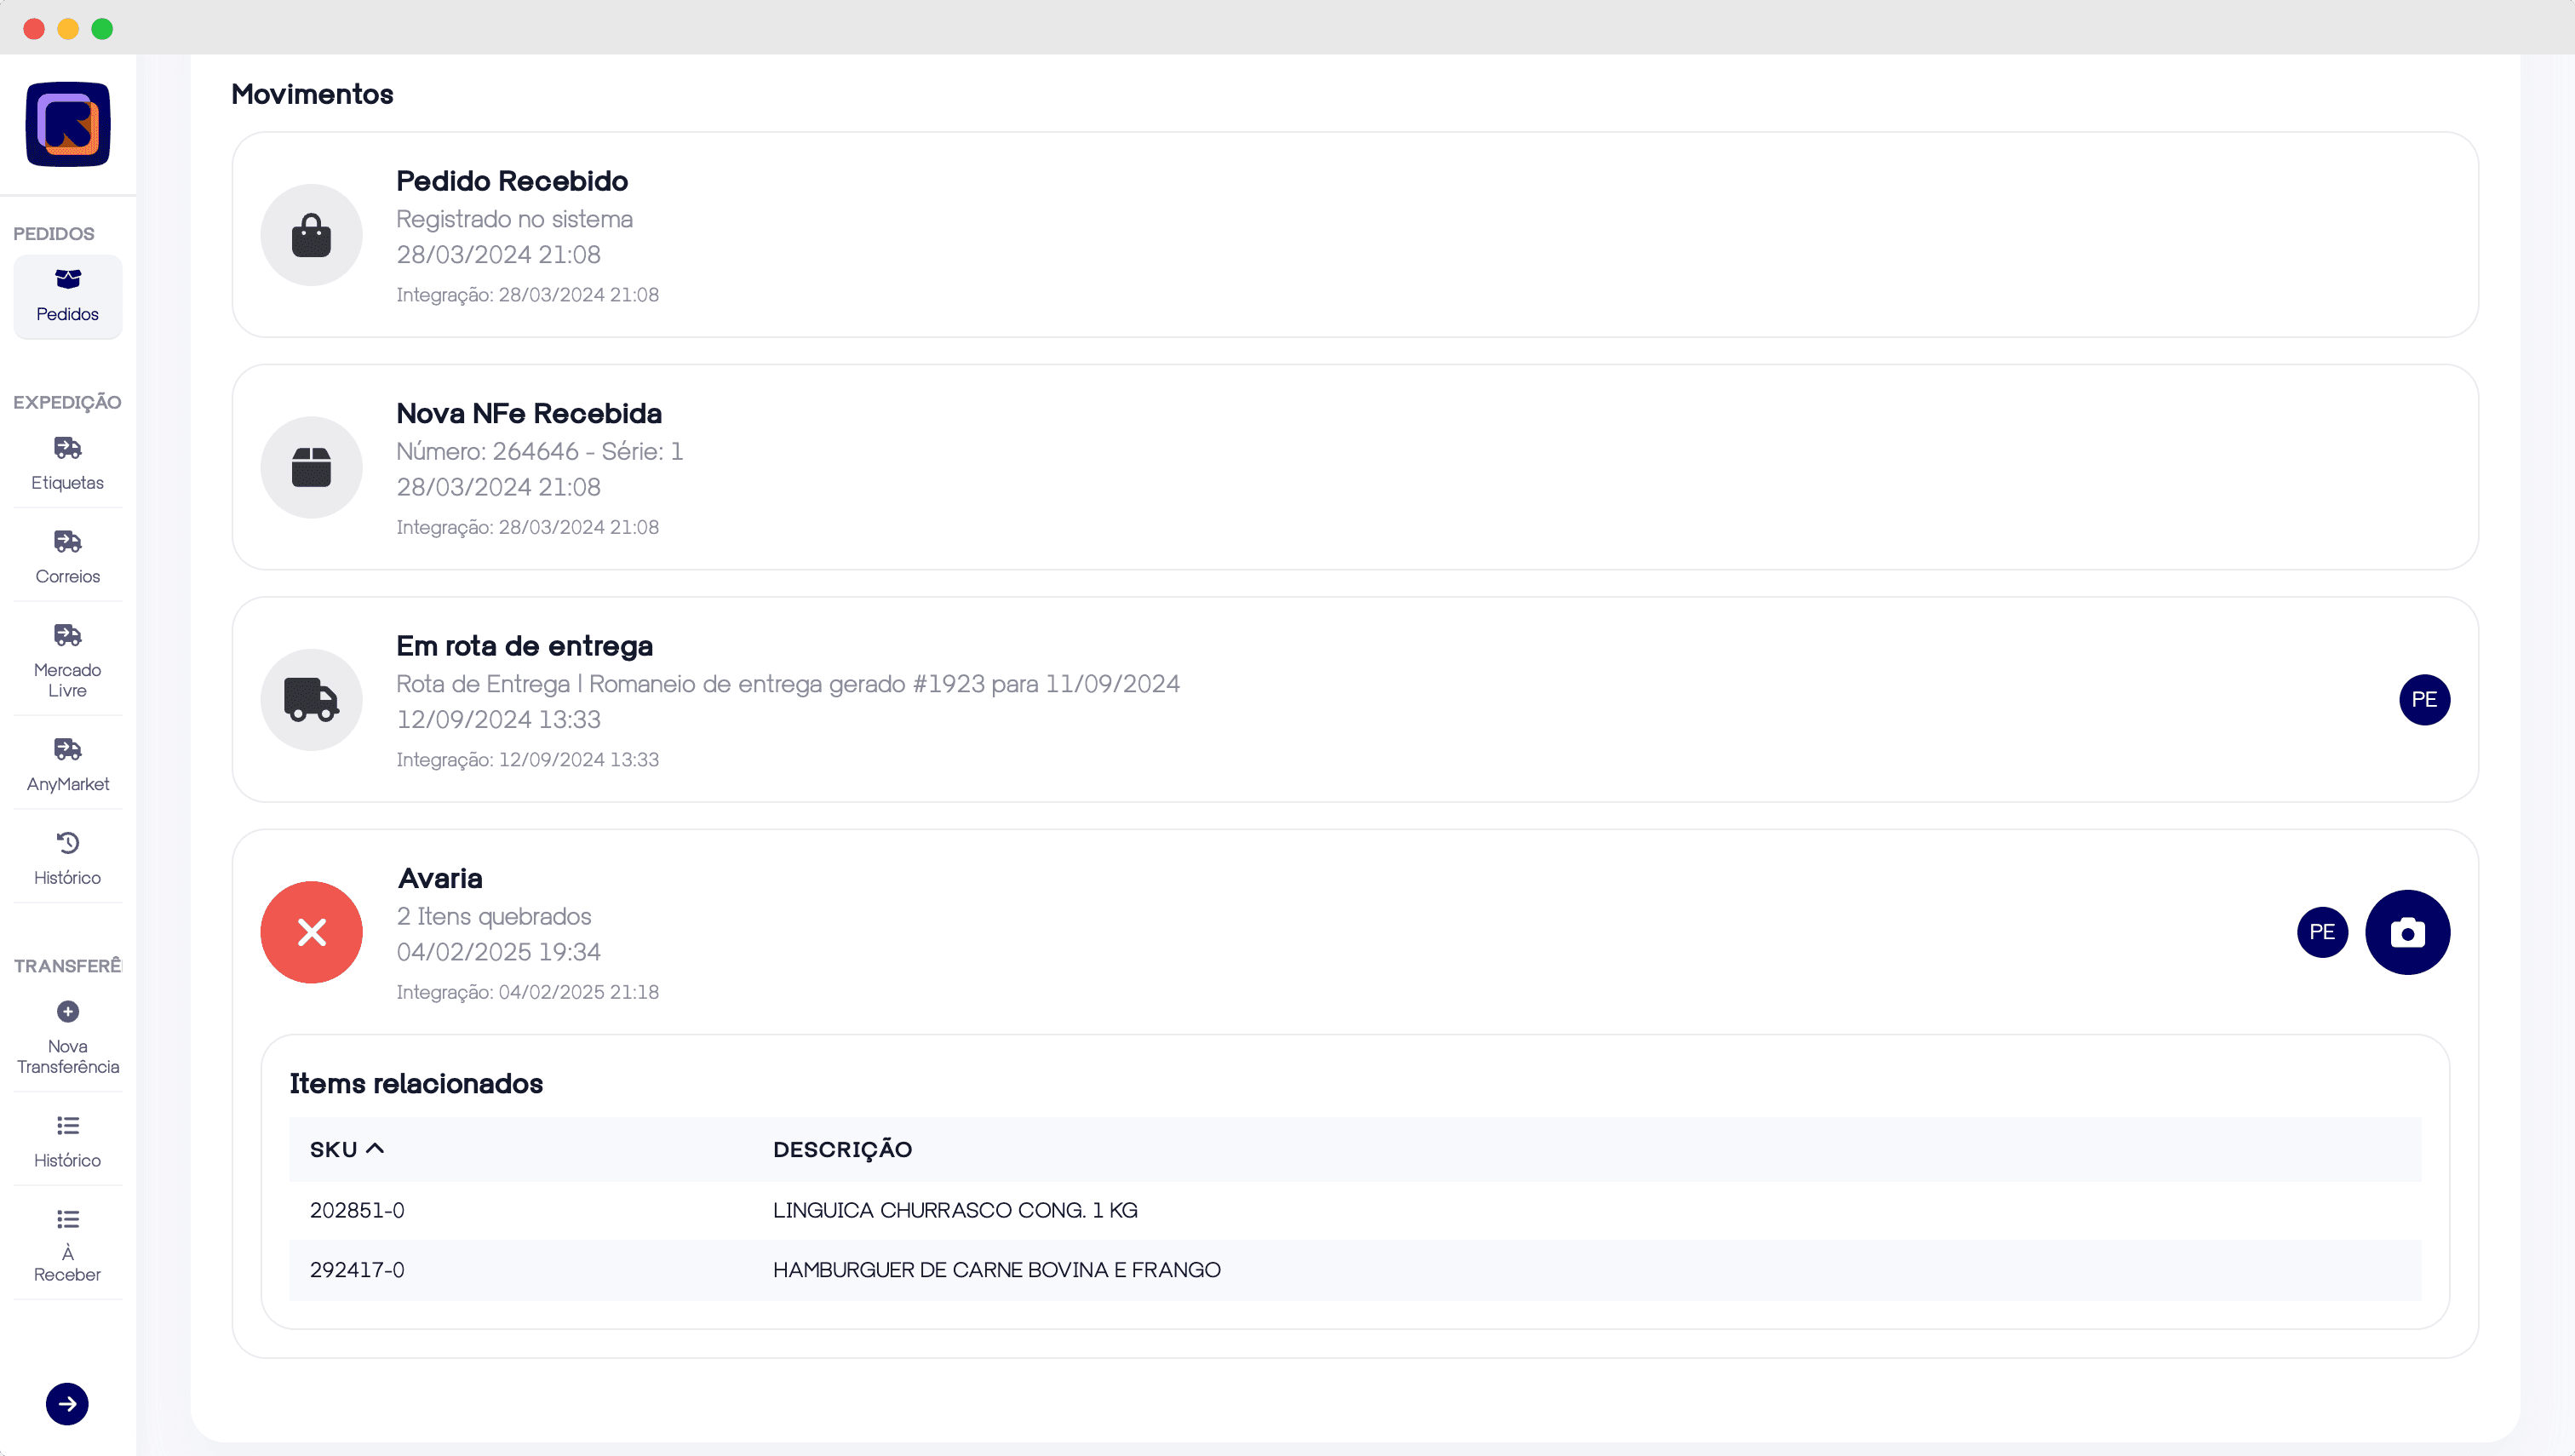Click the red X Avaria icon
Viewport: 2575px width, 1456px height.
pyautogui.click(x=311, y=932)
